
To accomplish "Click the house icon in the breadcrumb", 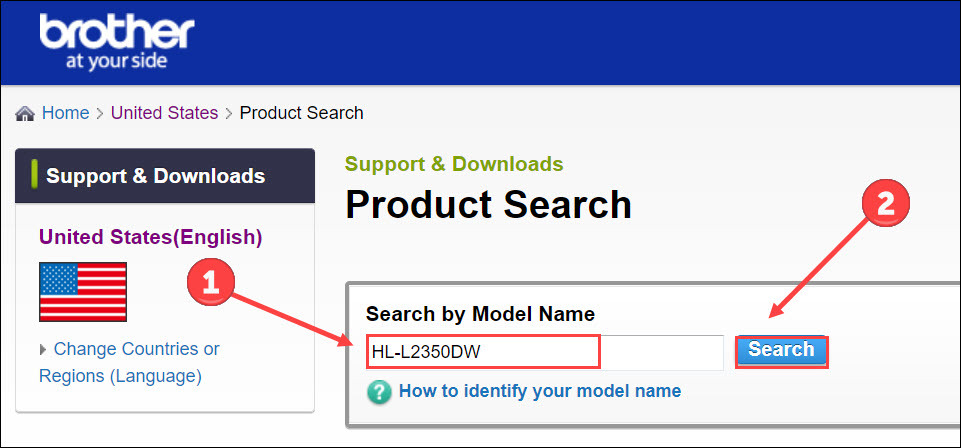I will (x=25, y=113).
